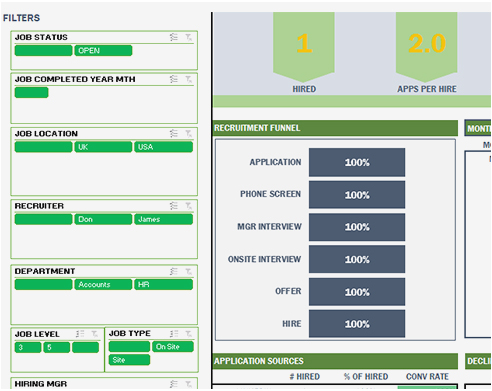Click the OFFER 100% funnel bar

pyautogui.click(x=357, y=292)
